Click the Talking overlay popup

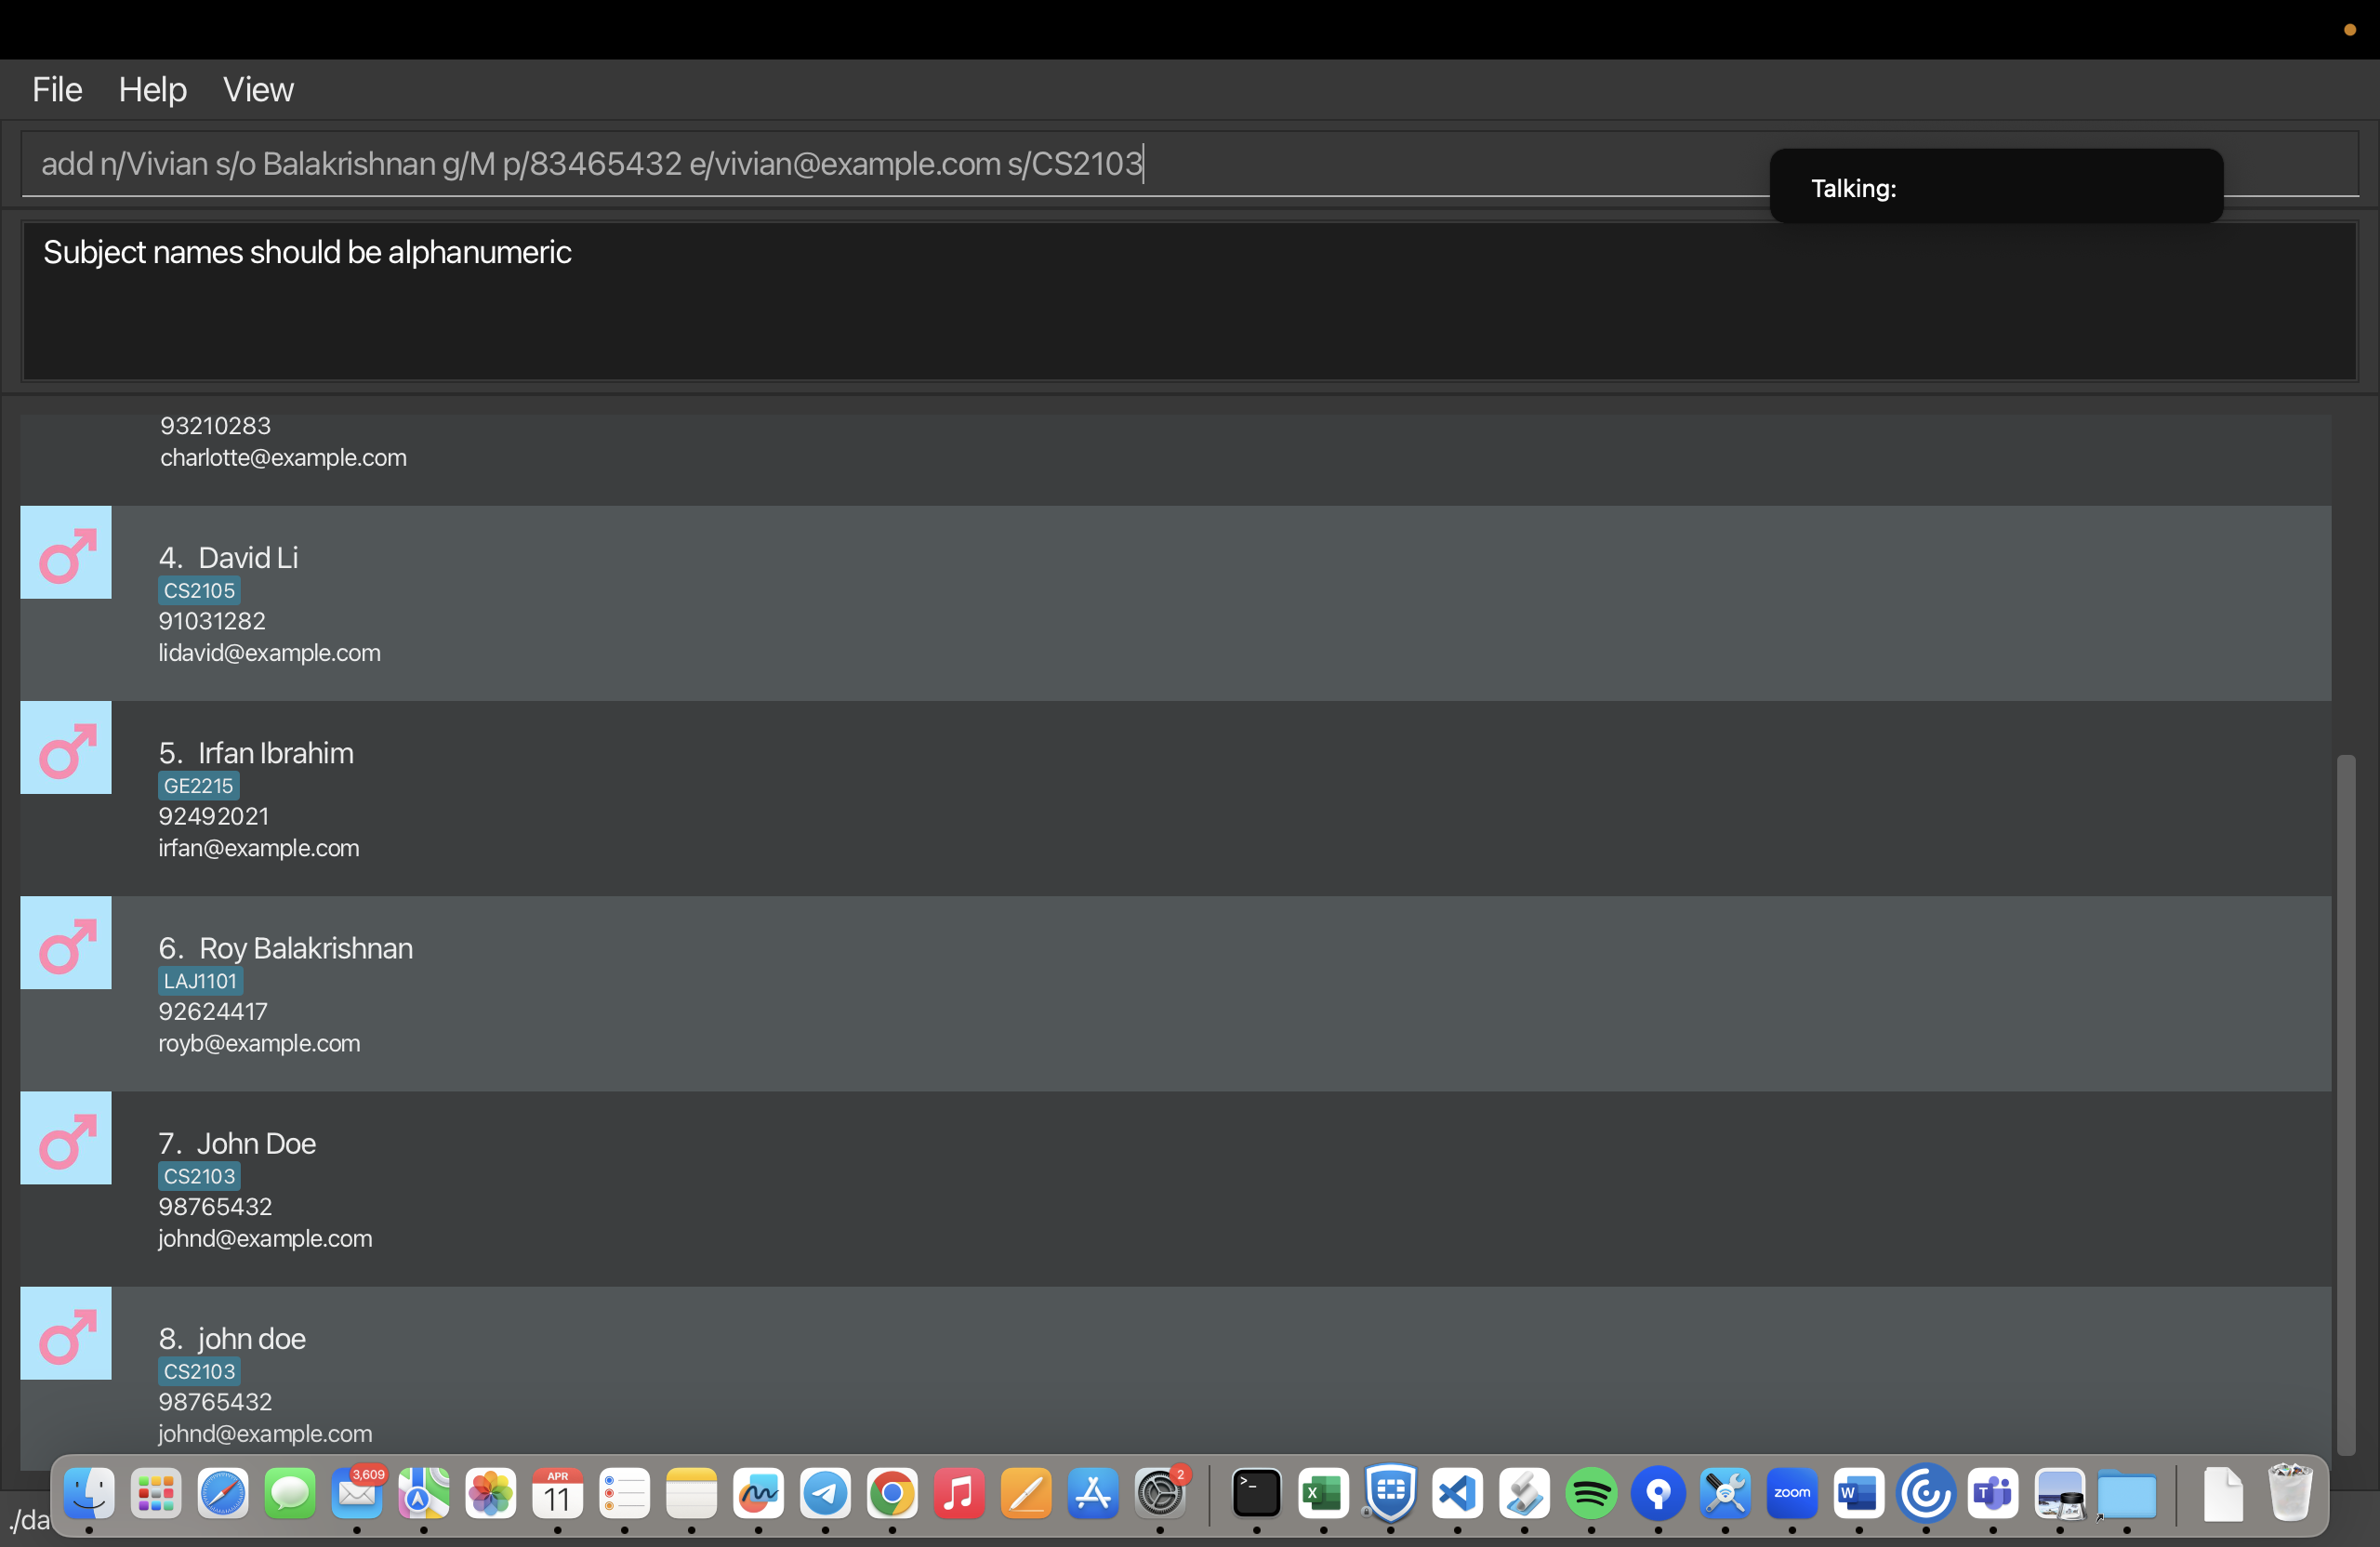(1996, 187)
